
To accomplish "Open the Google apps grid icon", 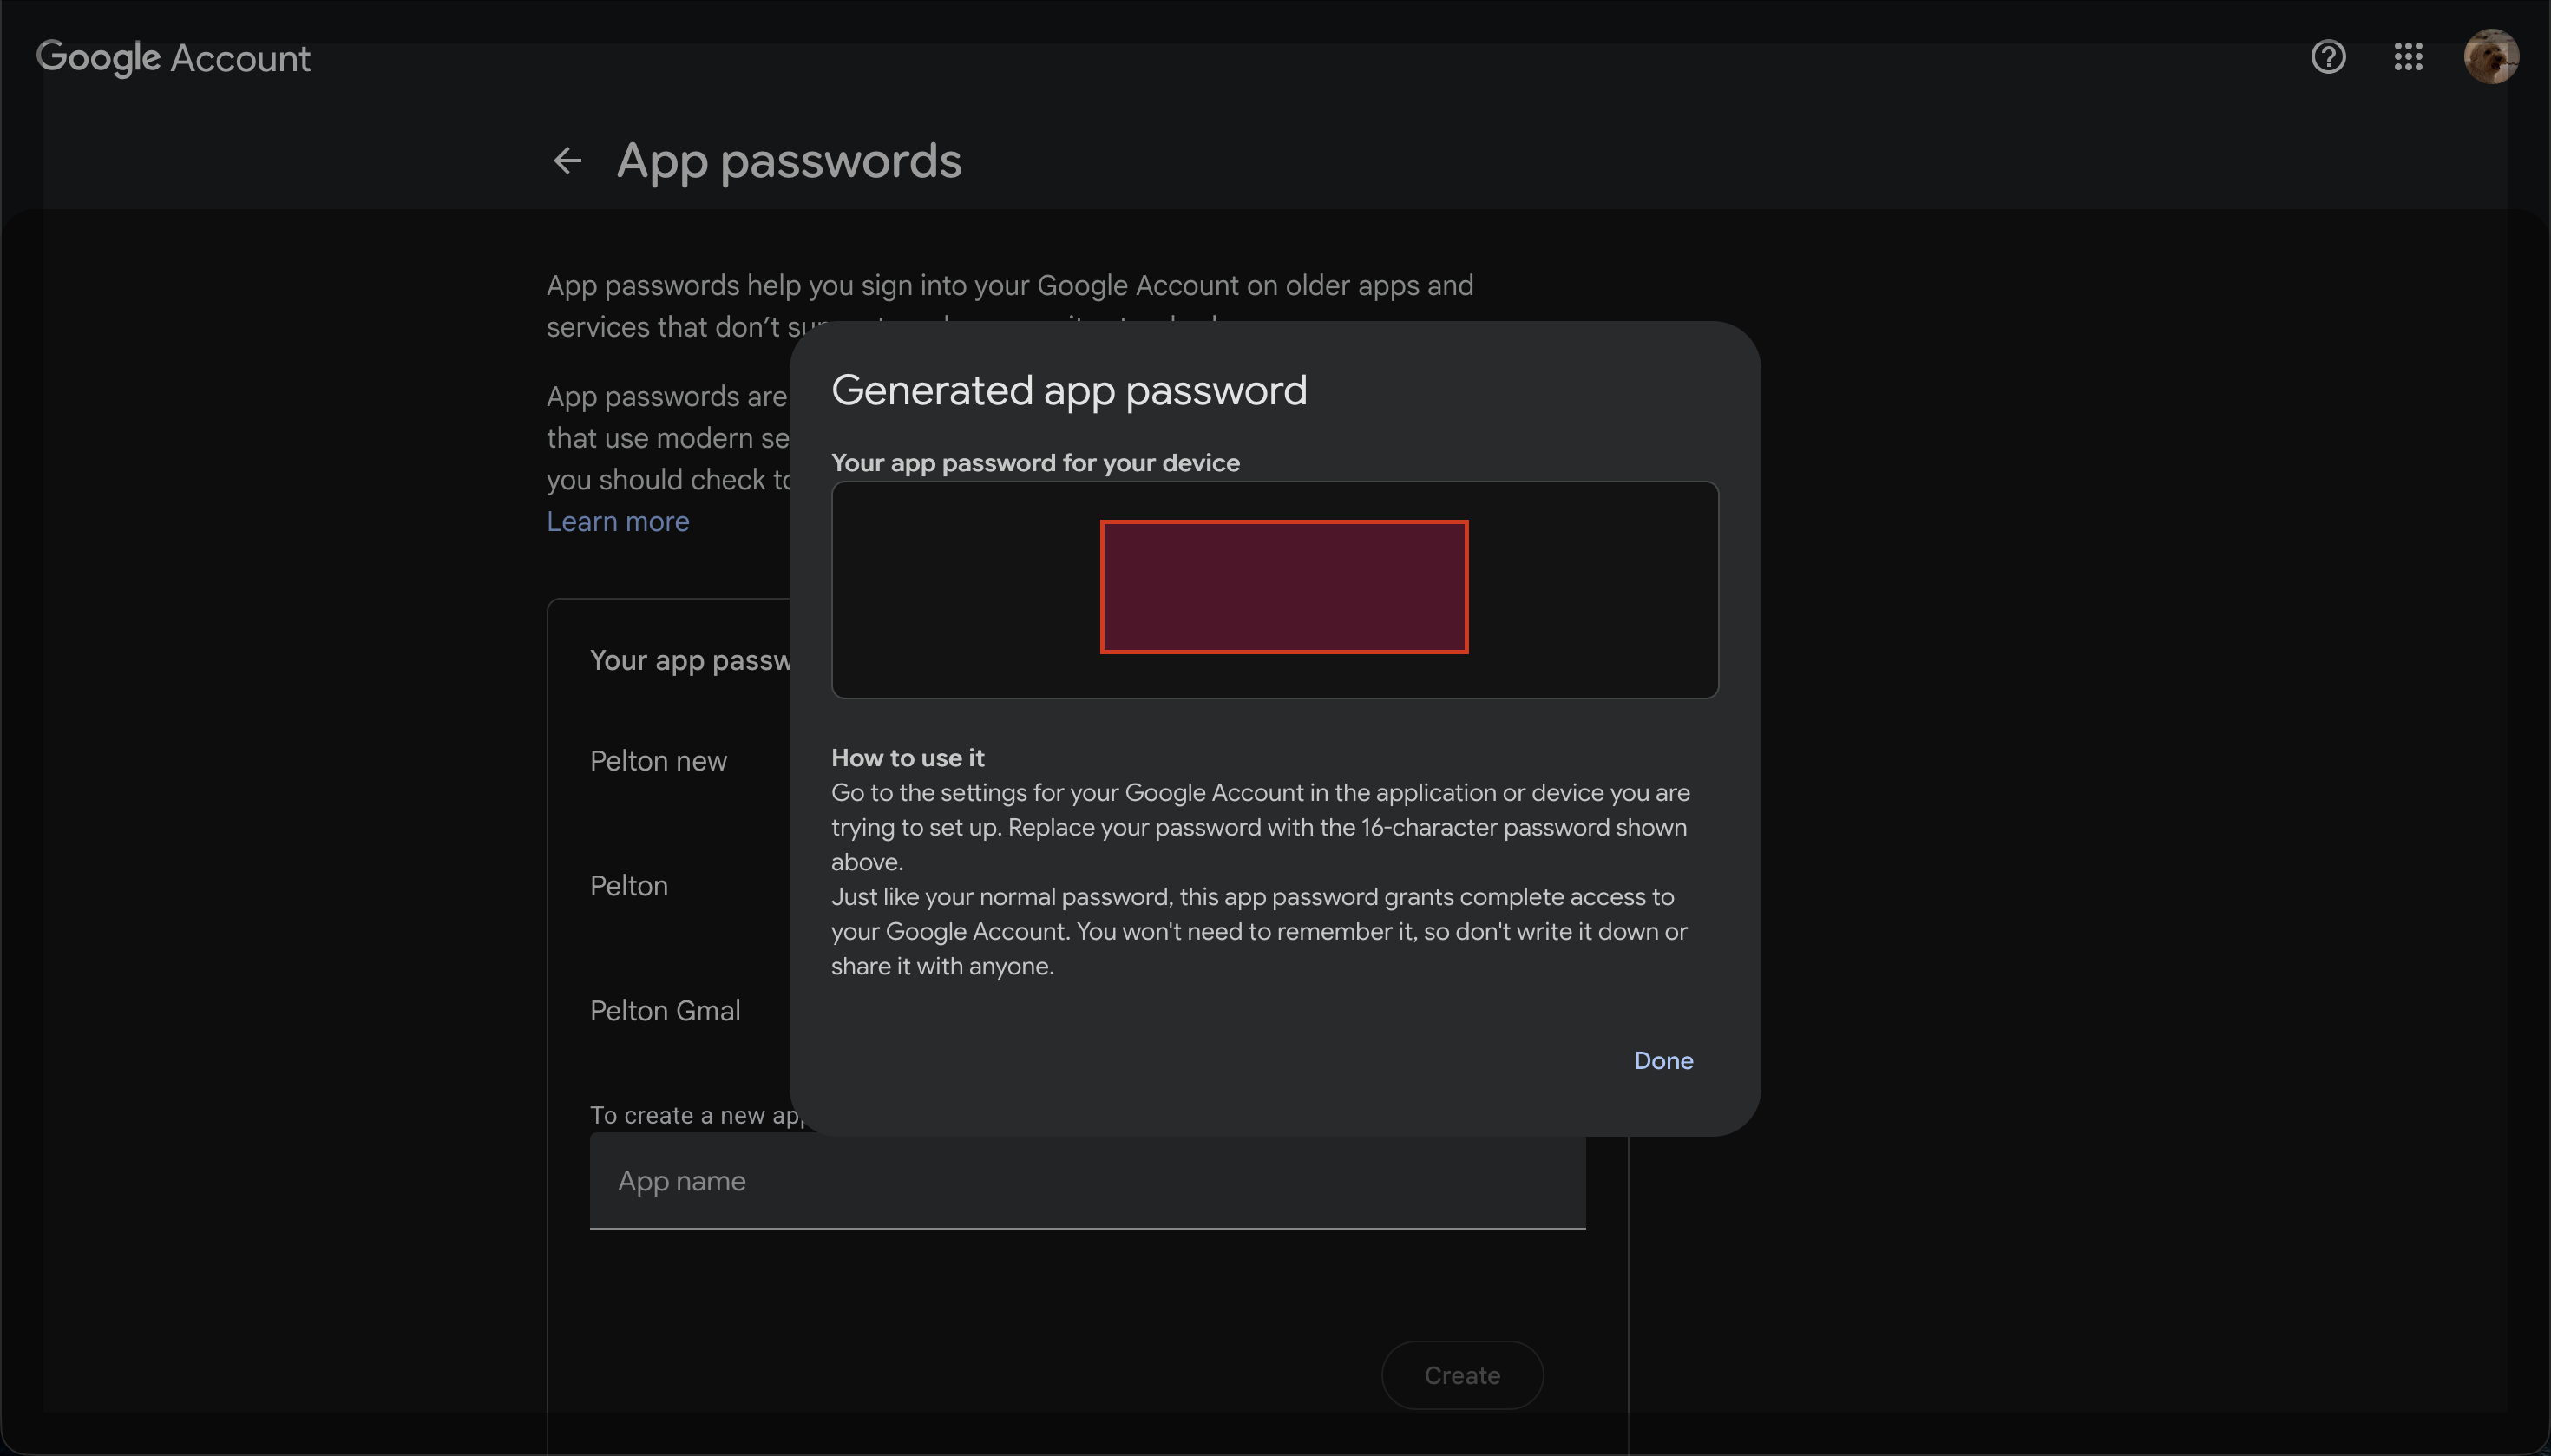I will 2408,57.
